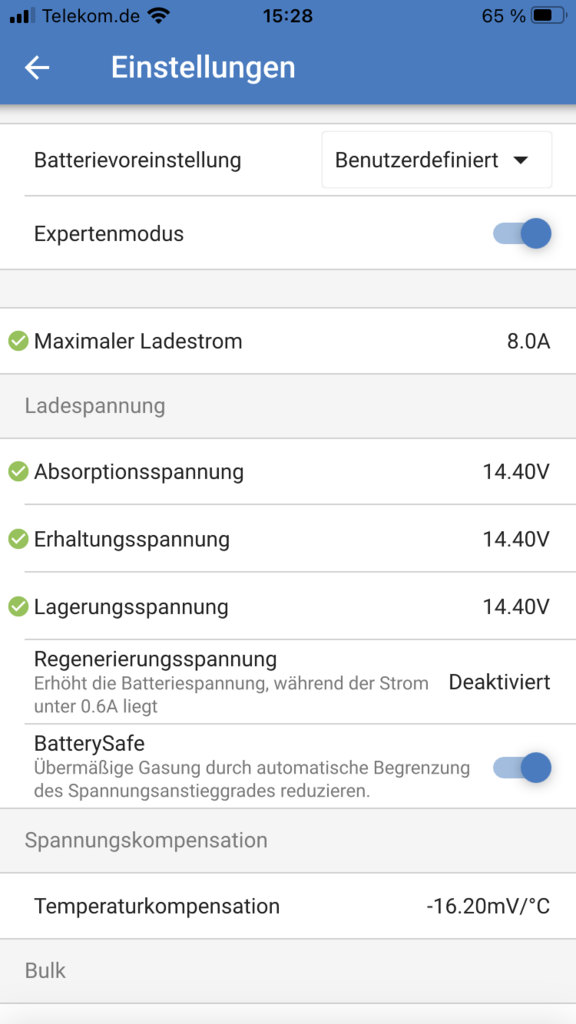Disable the Expertenmodus switch
The image size is (576, 1024).
[x=522, y=233]
